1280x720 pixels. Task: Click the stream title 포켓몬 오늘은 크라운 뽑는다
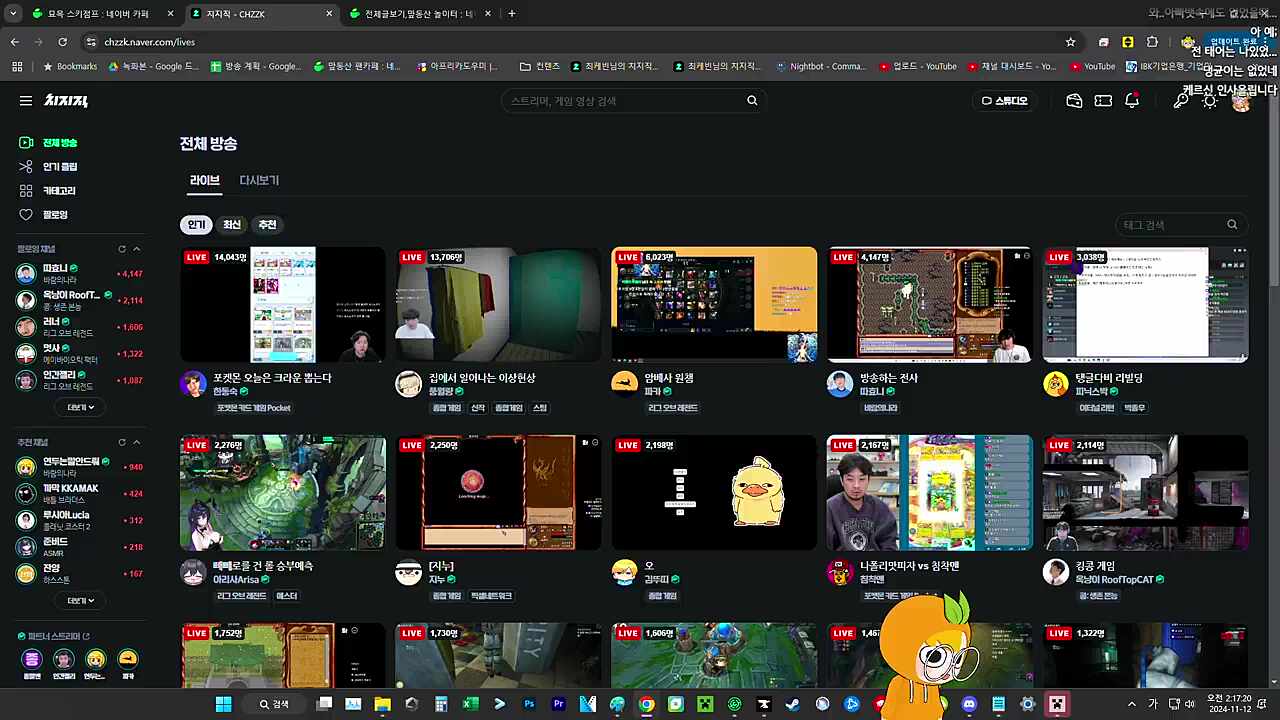point(272,378)
